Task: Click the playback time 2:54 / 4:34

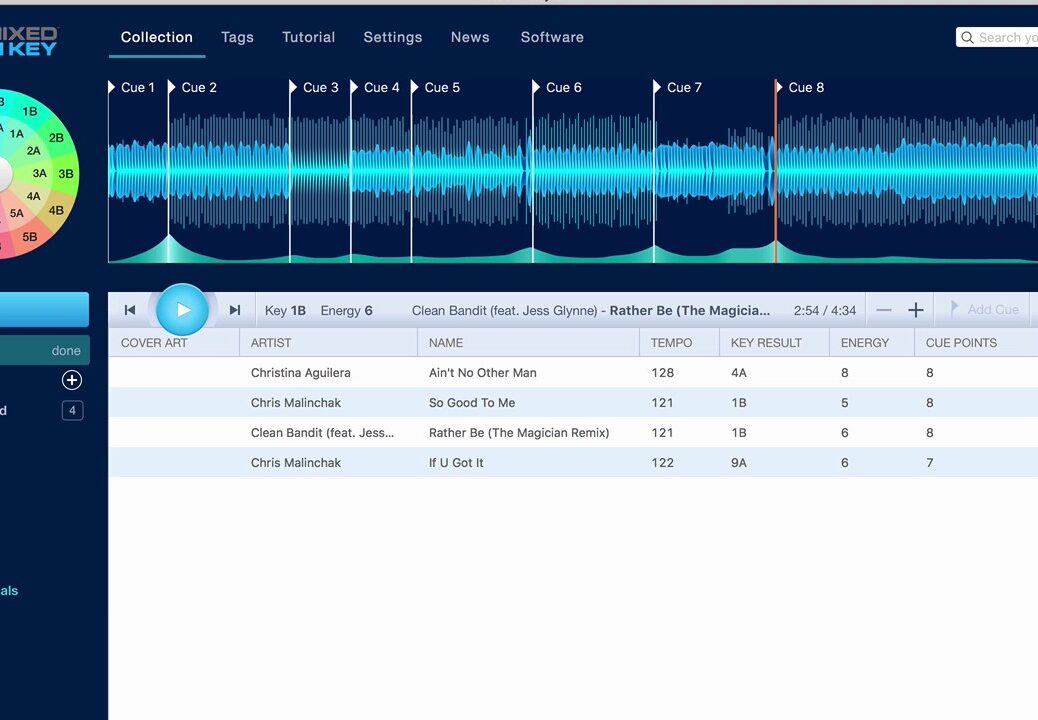Action: pos(825,310)
